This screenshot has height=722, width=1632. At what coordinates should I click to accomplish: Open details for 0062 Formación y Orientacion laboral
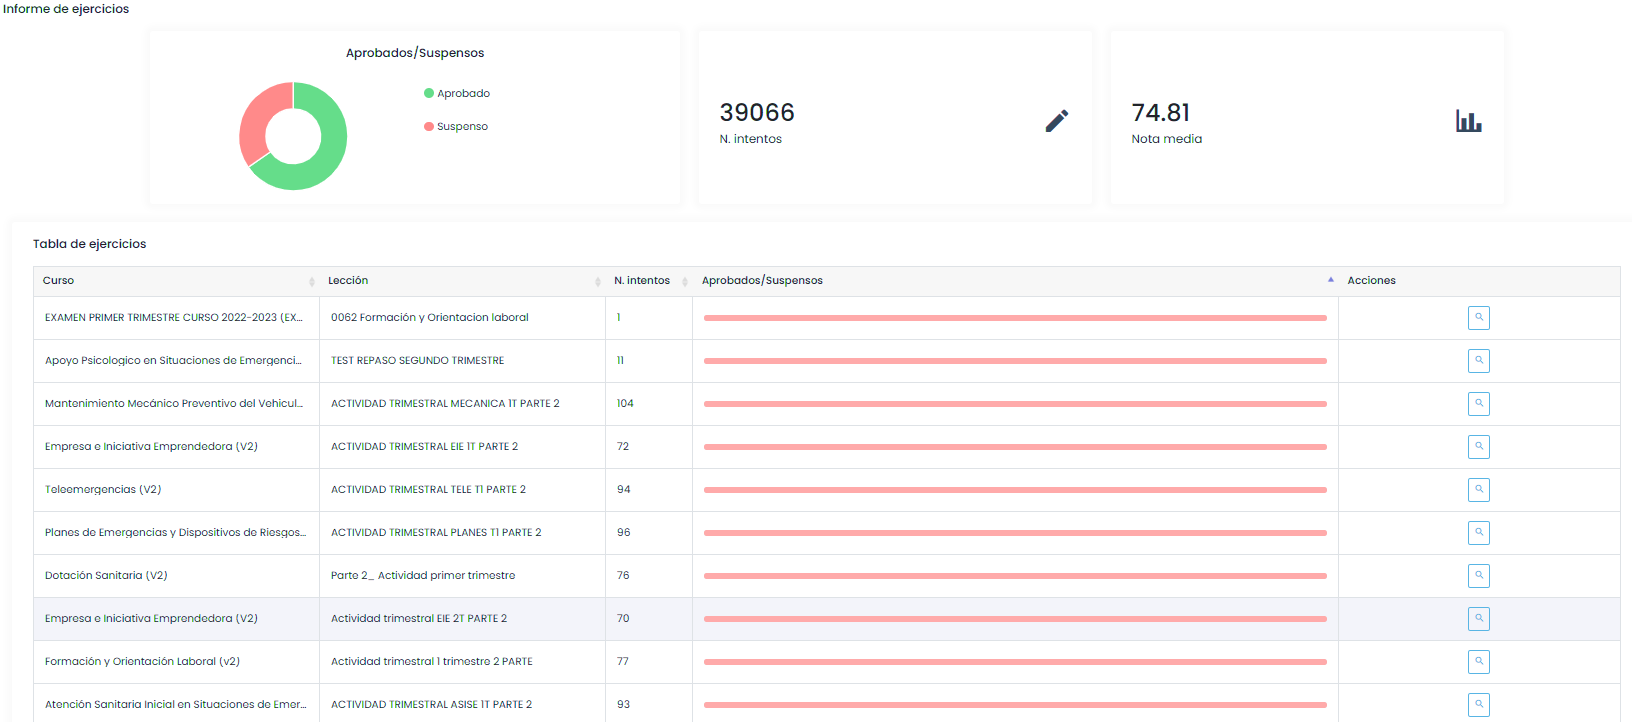1478,318
